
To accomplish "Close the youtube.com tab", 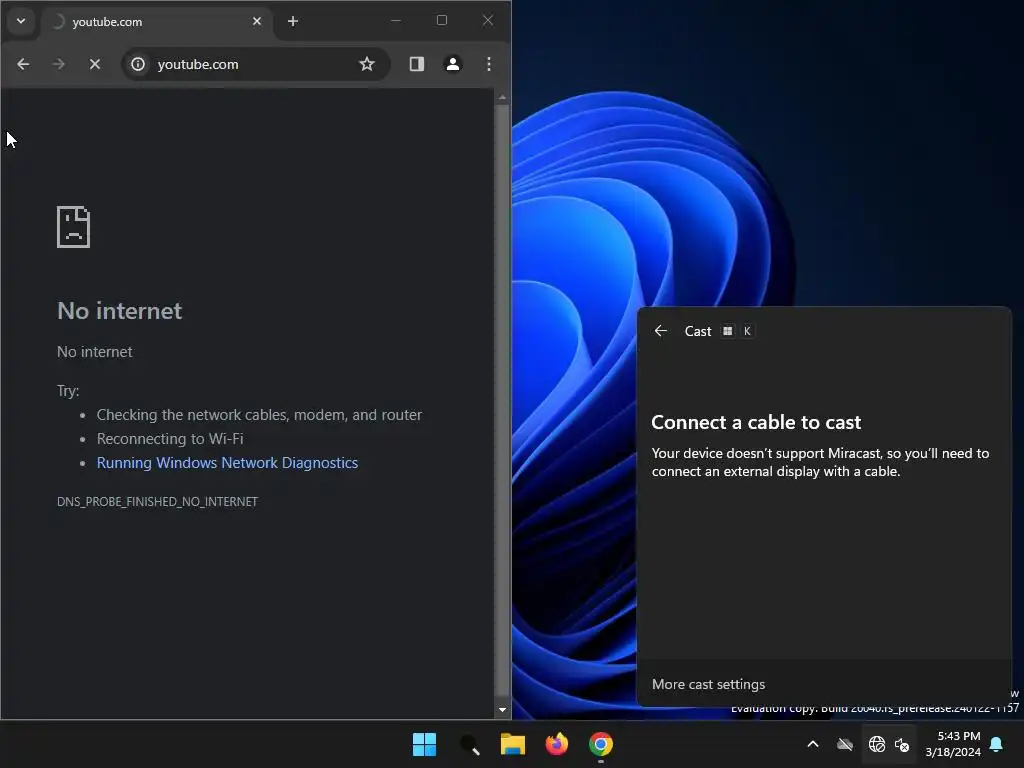I will click(257, 22).
